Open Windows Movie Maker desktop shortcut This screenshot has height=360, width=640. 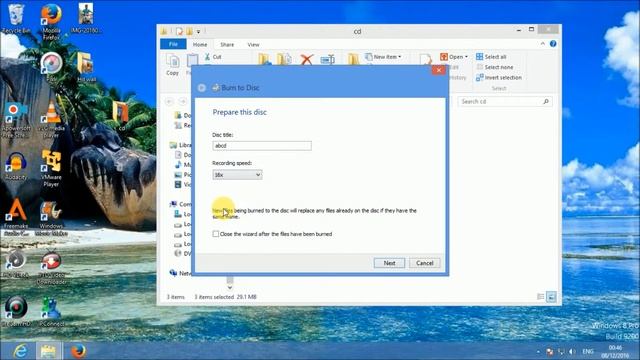coord(51,218)
